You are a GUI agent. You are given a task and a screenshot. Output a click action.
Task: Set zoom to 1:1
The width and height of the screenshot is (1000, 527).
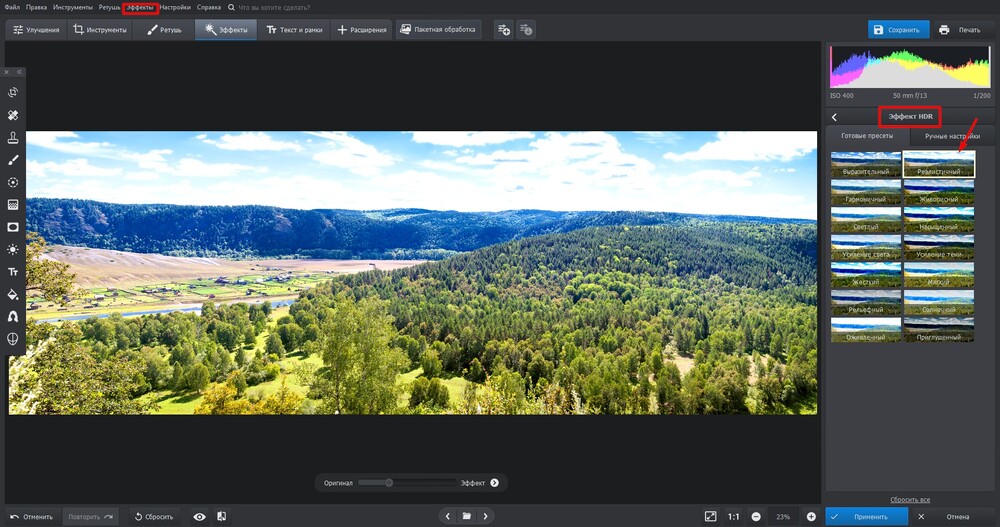pyautogui.click(x=733, y=517)
